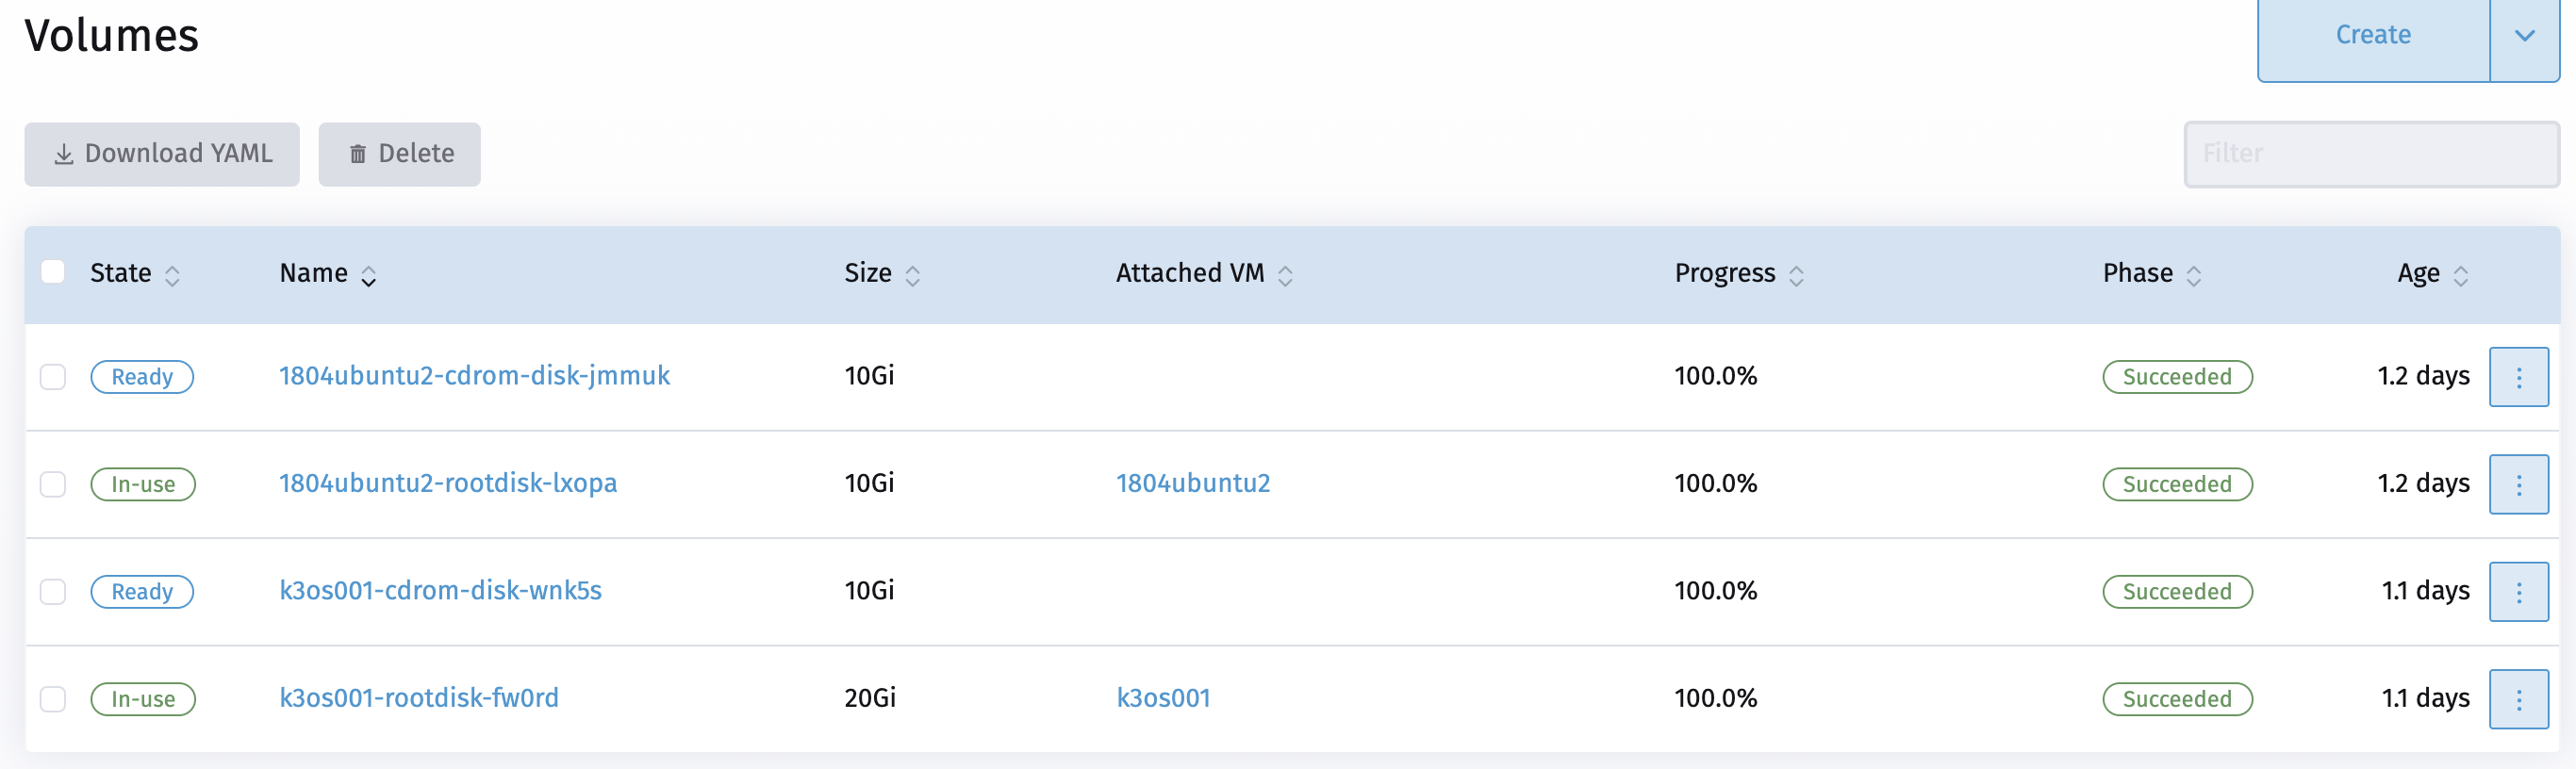Click the Create button

pos(2373,35)
